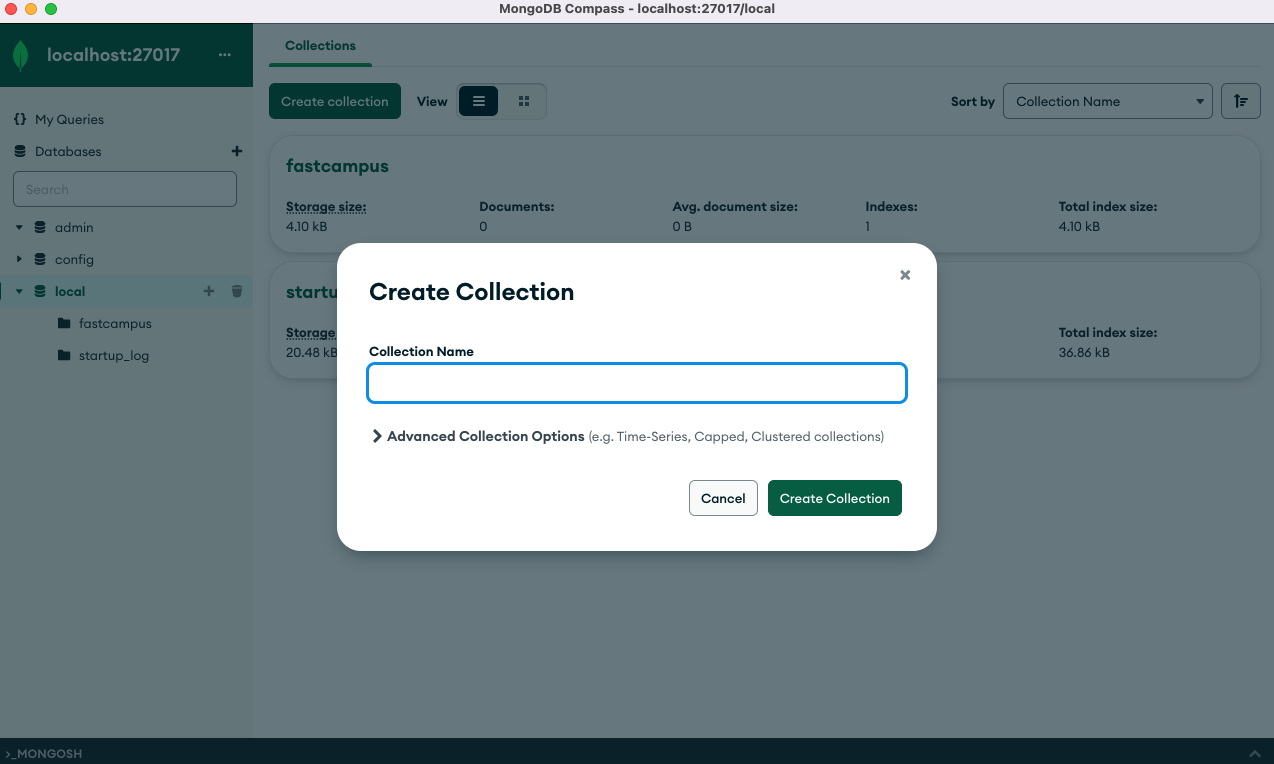Image resolution: width=1274 pixels, height=764 pixels.
Task: Collapse the local database tree arrow
Action: [x=19, y=291]
